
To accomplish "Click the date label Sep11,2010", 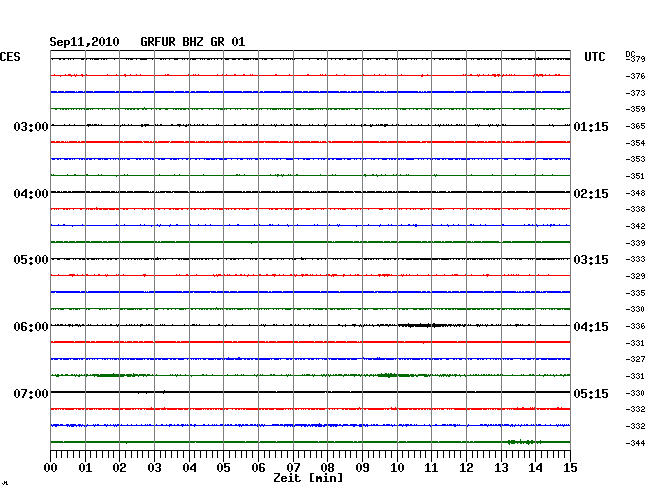I will click(x=84, y=42).
